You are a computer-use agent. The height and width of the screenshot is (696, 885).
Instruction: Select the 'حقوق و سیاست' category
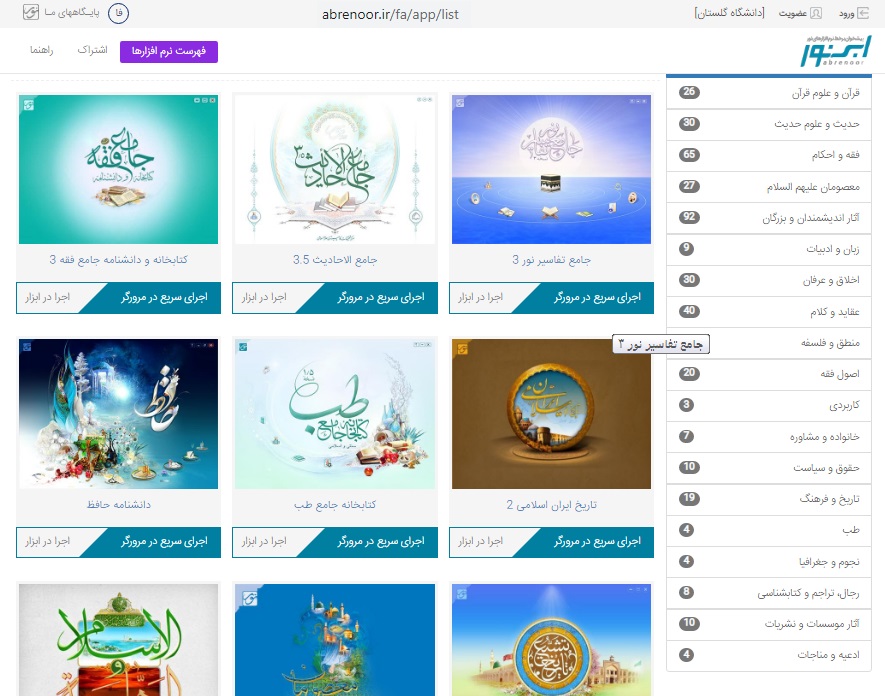pos(769,467)
